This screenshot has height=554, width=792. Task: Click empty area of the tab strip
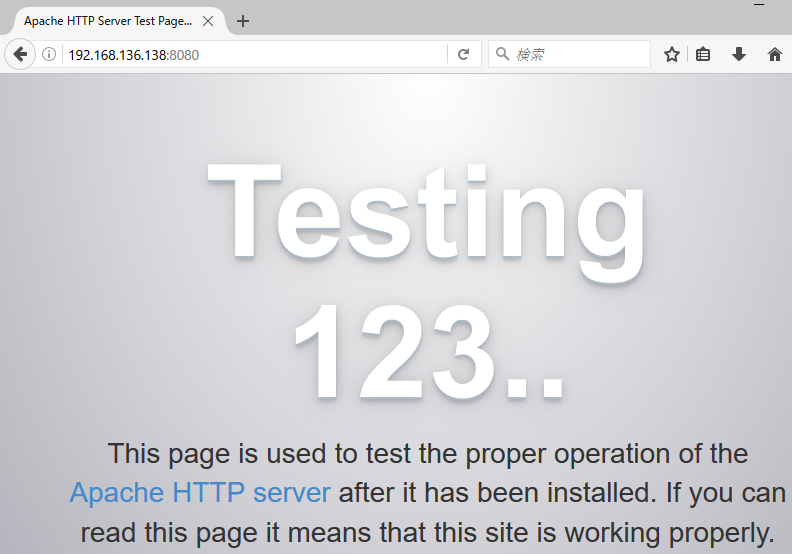pos(500,21)
